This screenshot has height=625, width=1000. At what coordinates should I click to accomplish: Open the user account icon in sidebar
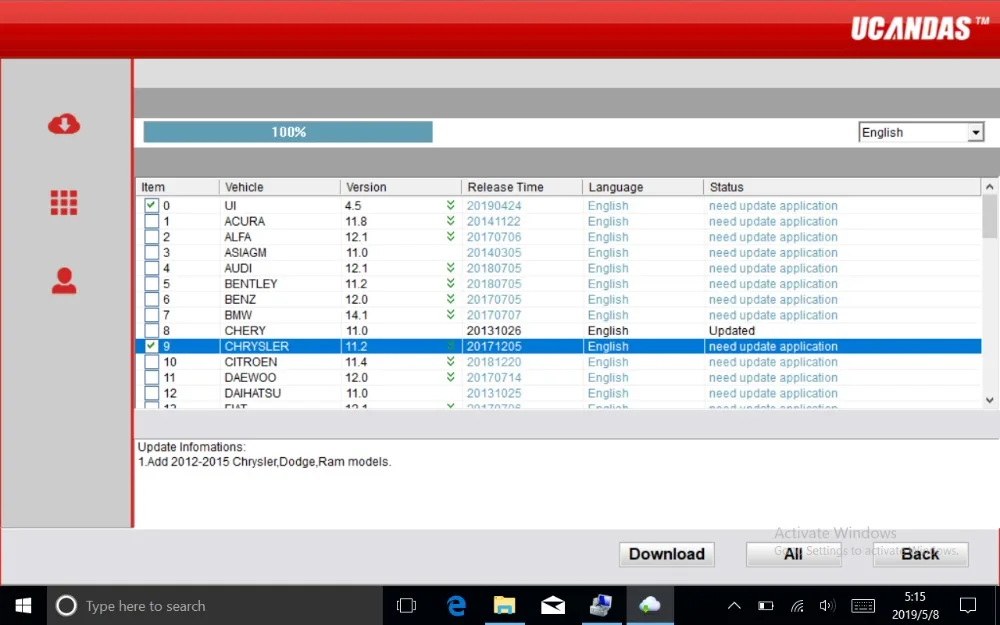pyautogui.click(x=64, y=281)
